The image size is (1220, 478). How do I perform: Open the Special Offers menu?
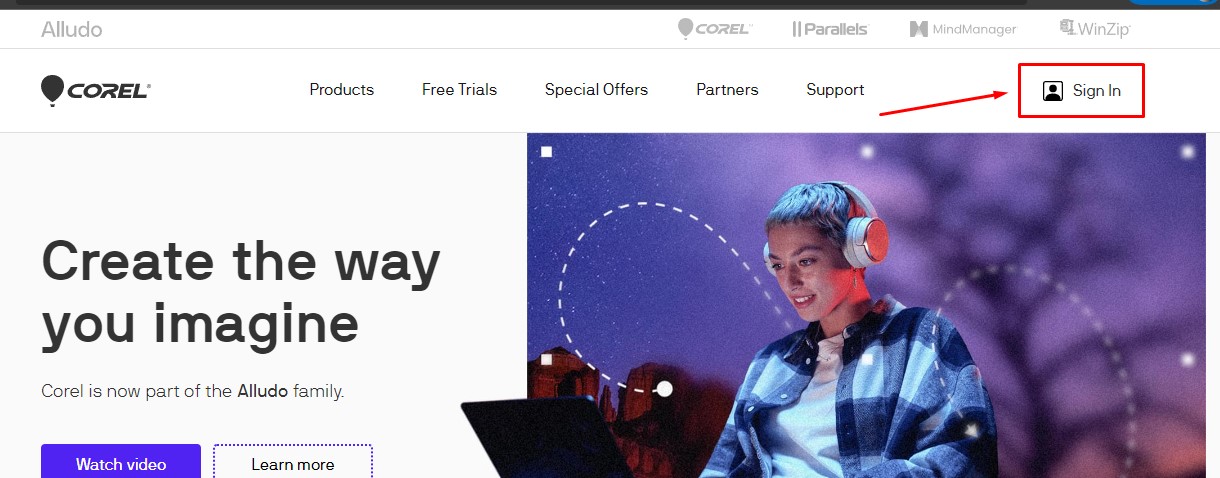[x=596, y=90]
